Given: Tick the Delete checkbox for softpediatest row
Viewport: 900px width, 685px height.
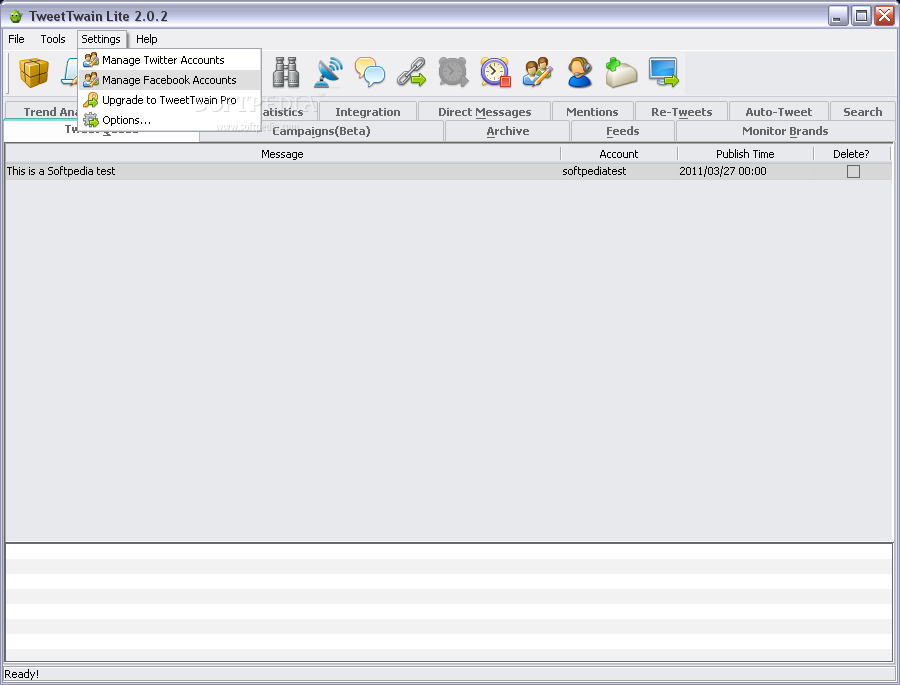Looking at the screenshot, I should pyautogui.click(x=854, y=171).
